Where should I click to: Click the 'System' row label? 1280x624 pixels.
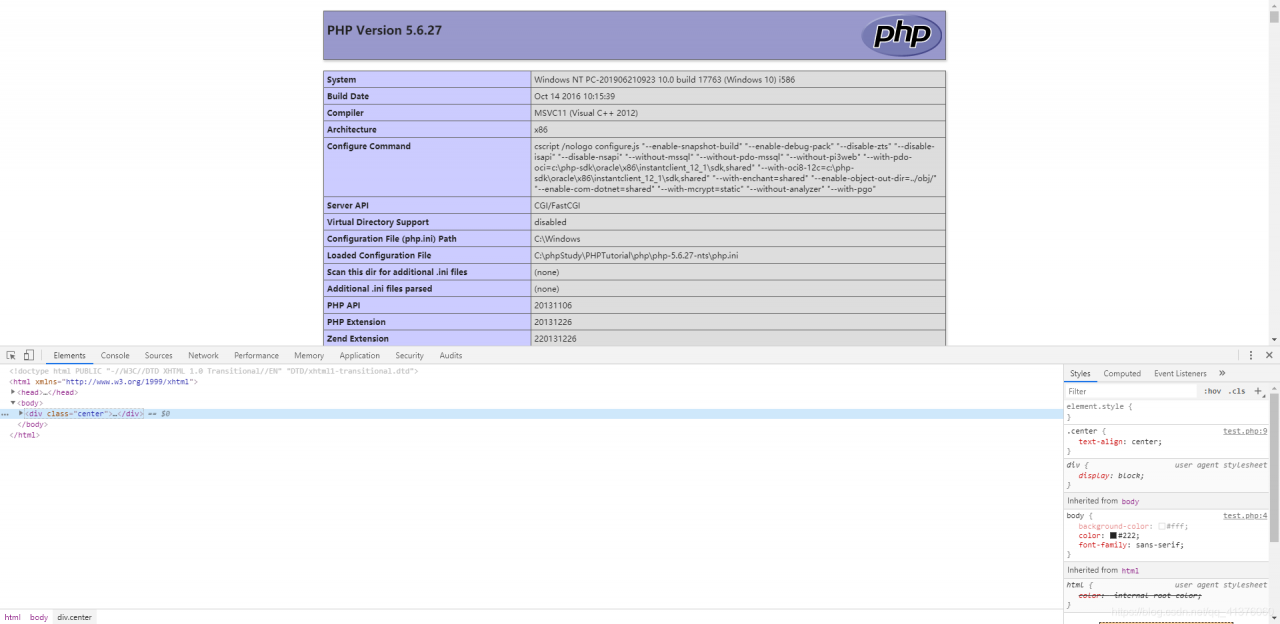click(341, 79)
